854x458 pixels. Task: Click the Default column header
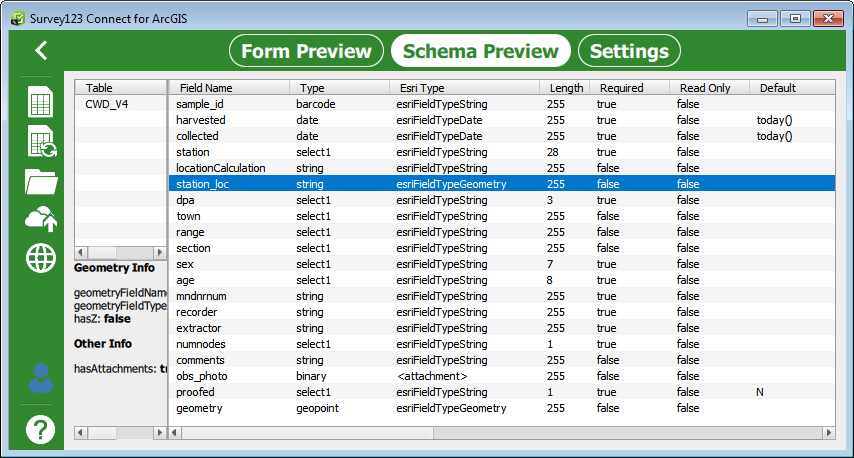[792, 88]
